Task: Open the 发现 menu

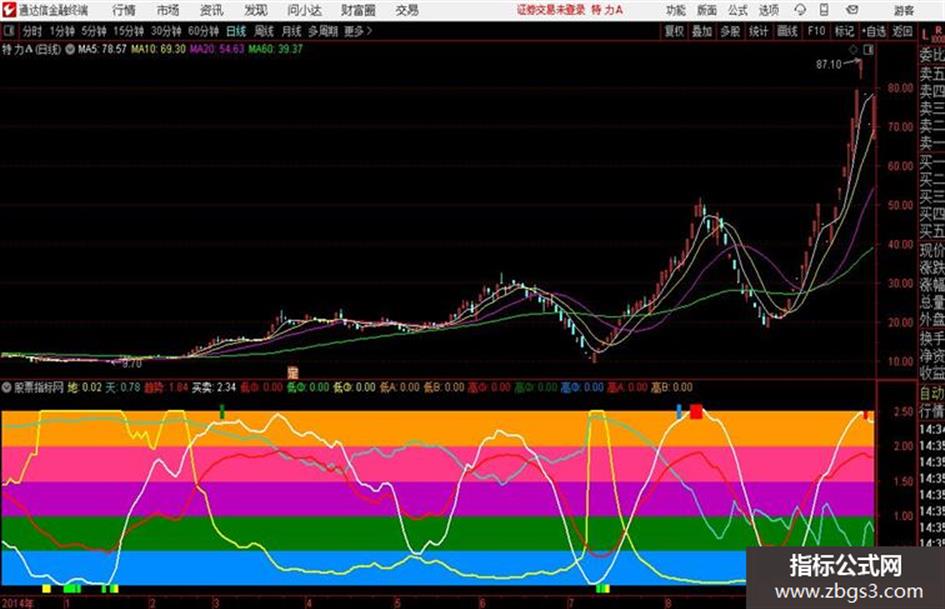Action: [x=256, y=10]
